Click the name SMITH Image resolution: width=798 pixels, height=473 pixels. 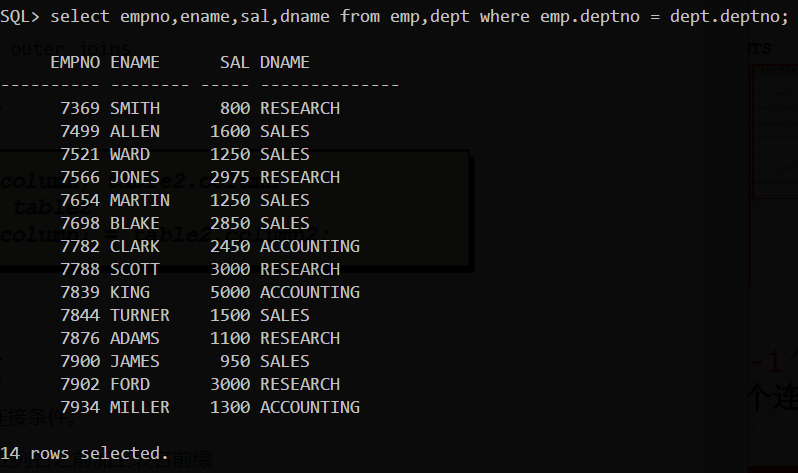135,108
